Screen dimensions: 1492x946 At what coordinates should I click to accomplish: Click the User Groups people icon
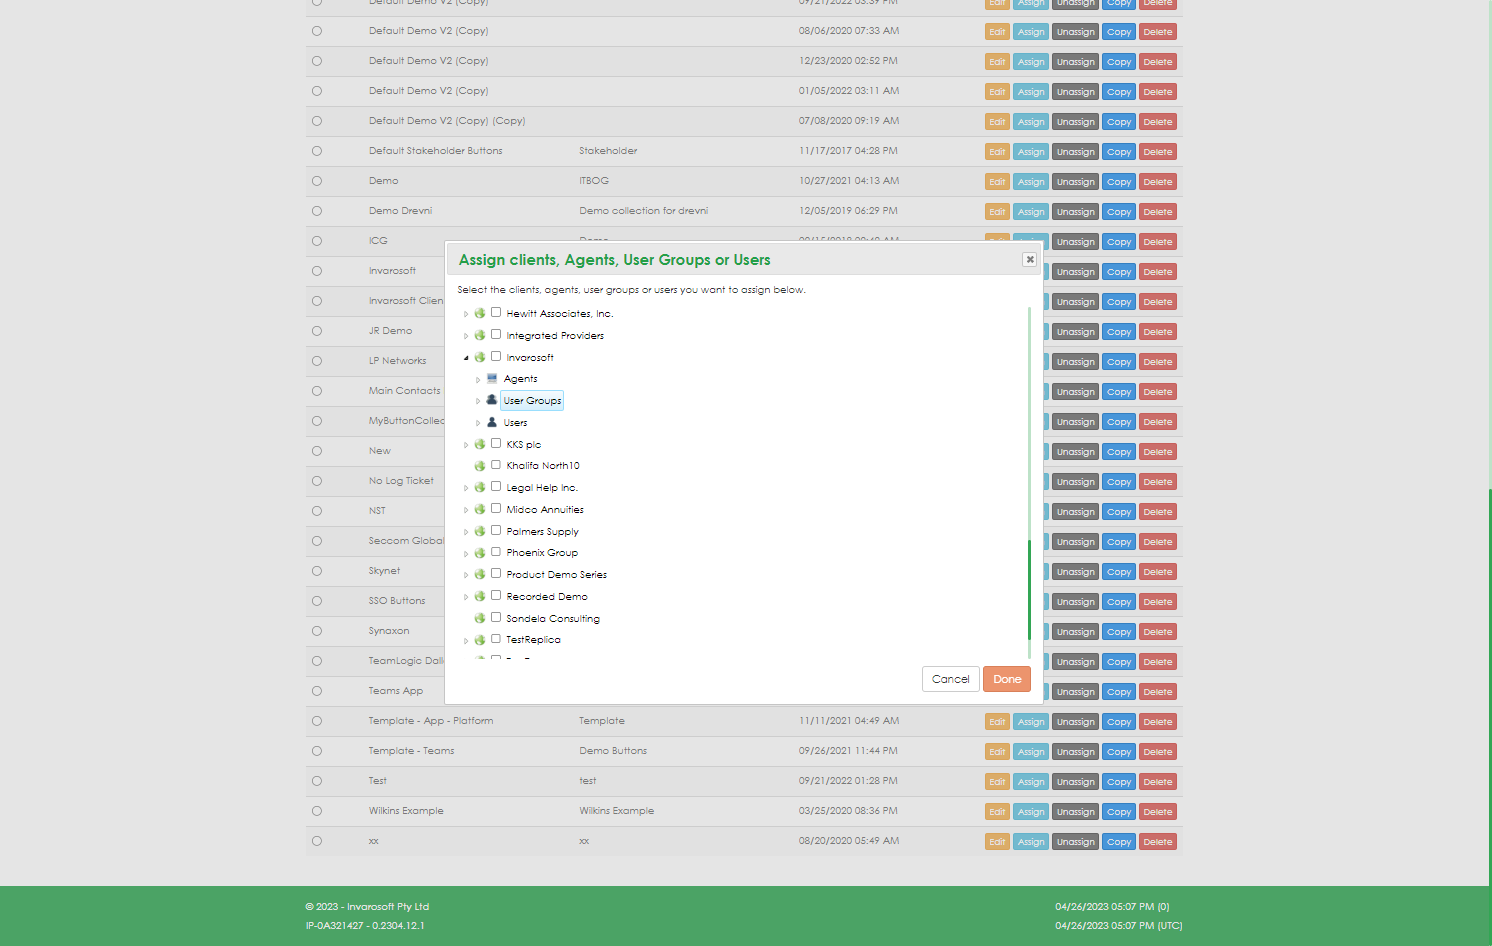[x=492, y=400]
